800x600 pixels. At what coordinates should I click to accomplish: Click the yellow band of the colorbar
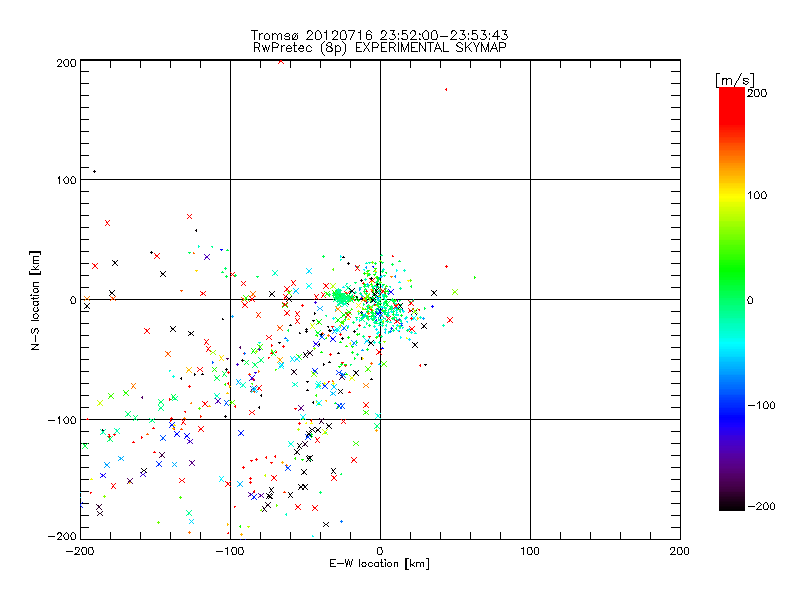tap(732, 196)
